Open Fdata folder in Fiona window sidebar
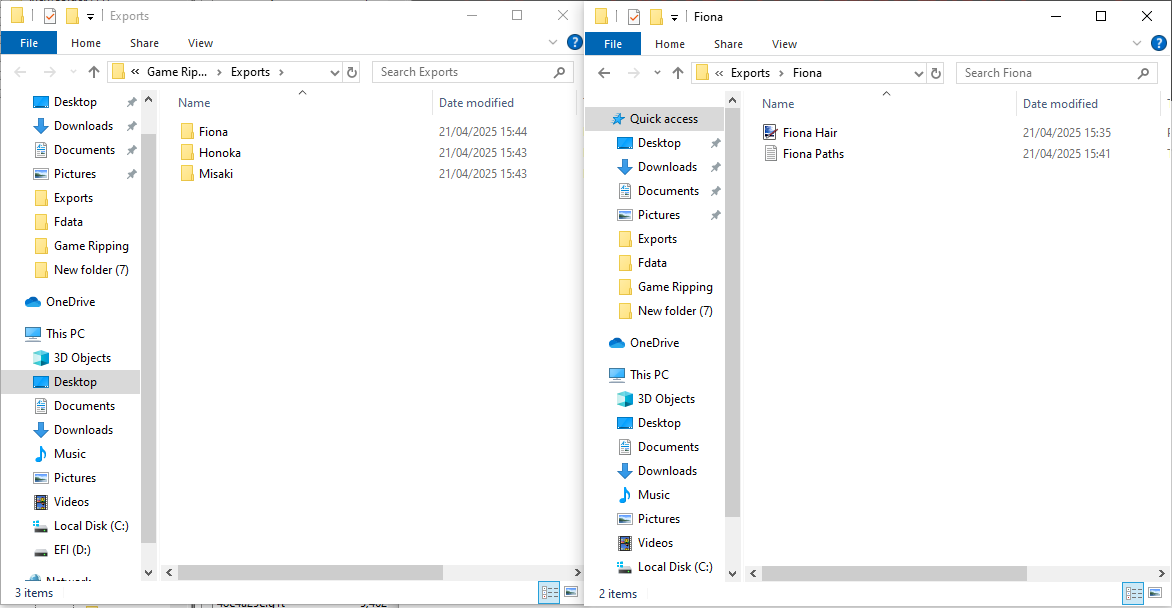The height and width of the screenshot is (608, 1172). click(x=642, y=263)
